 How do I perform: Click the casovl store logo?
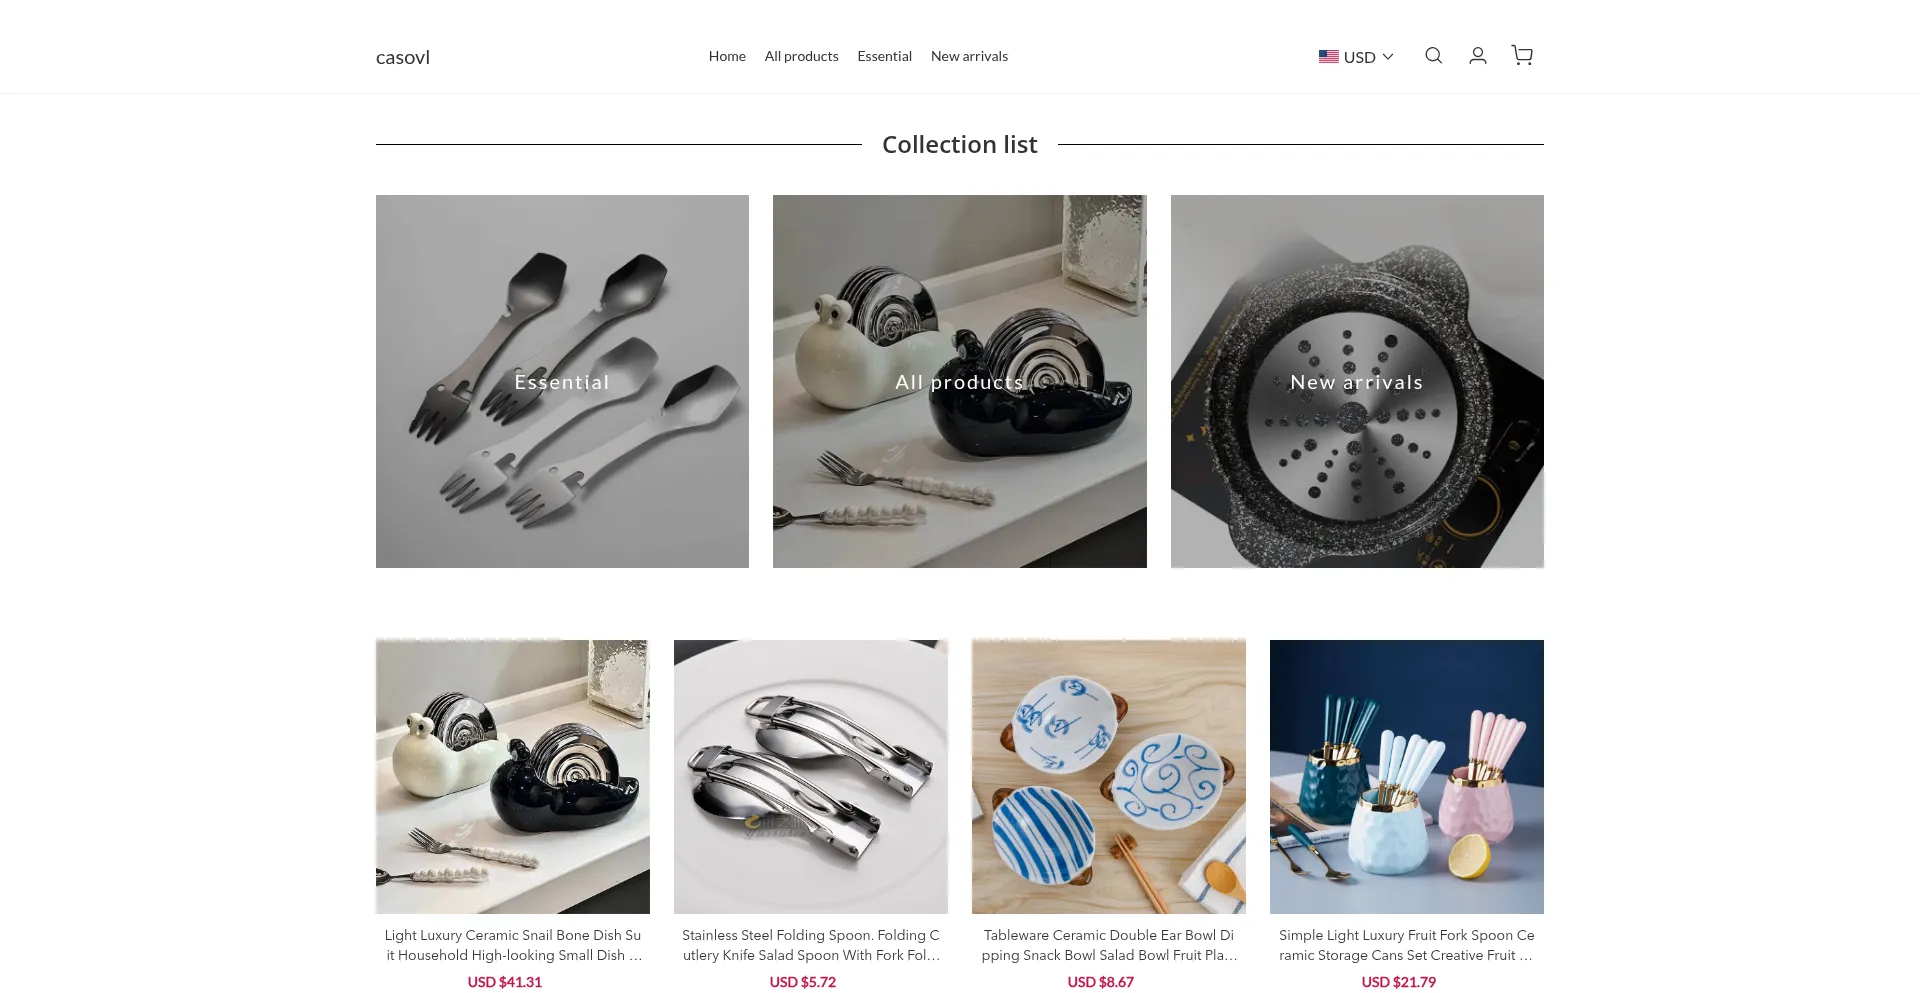coord(403,57)
